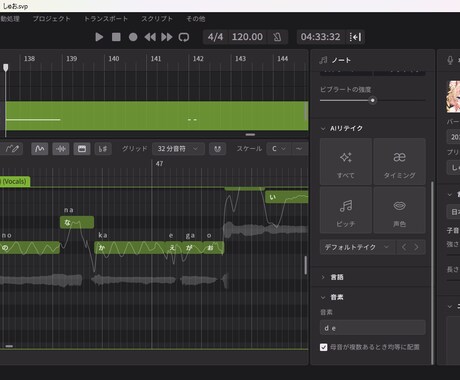
Task: Click the tilde scale-type dropdown
Action: (x=299, y=149)
